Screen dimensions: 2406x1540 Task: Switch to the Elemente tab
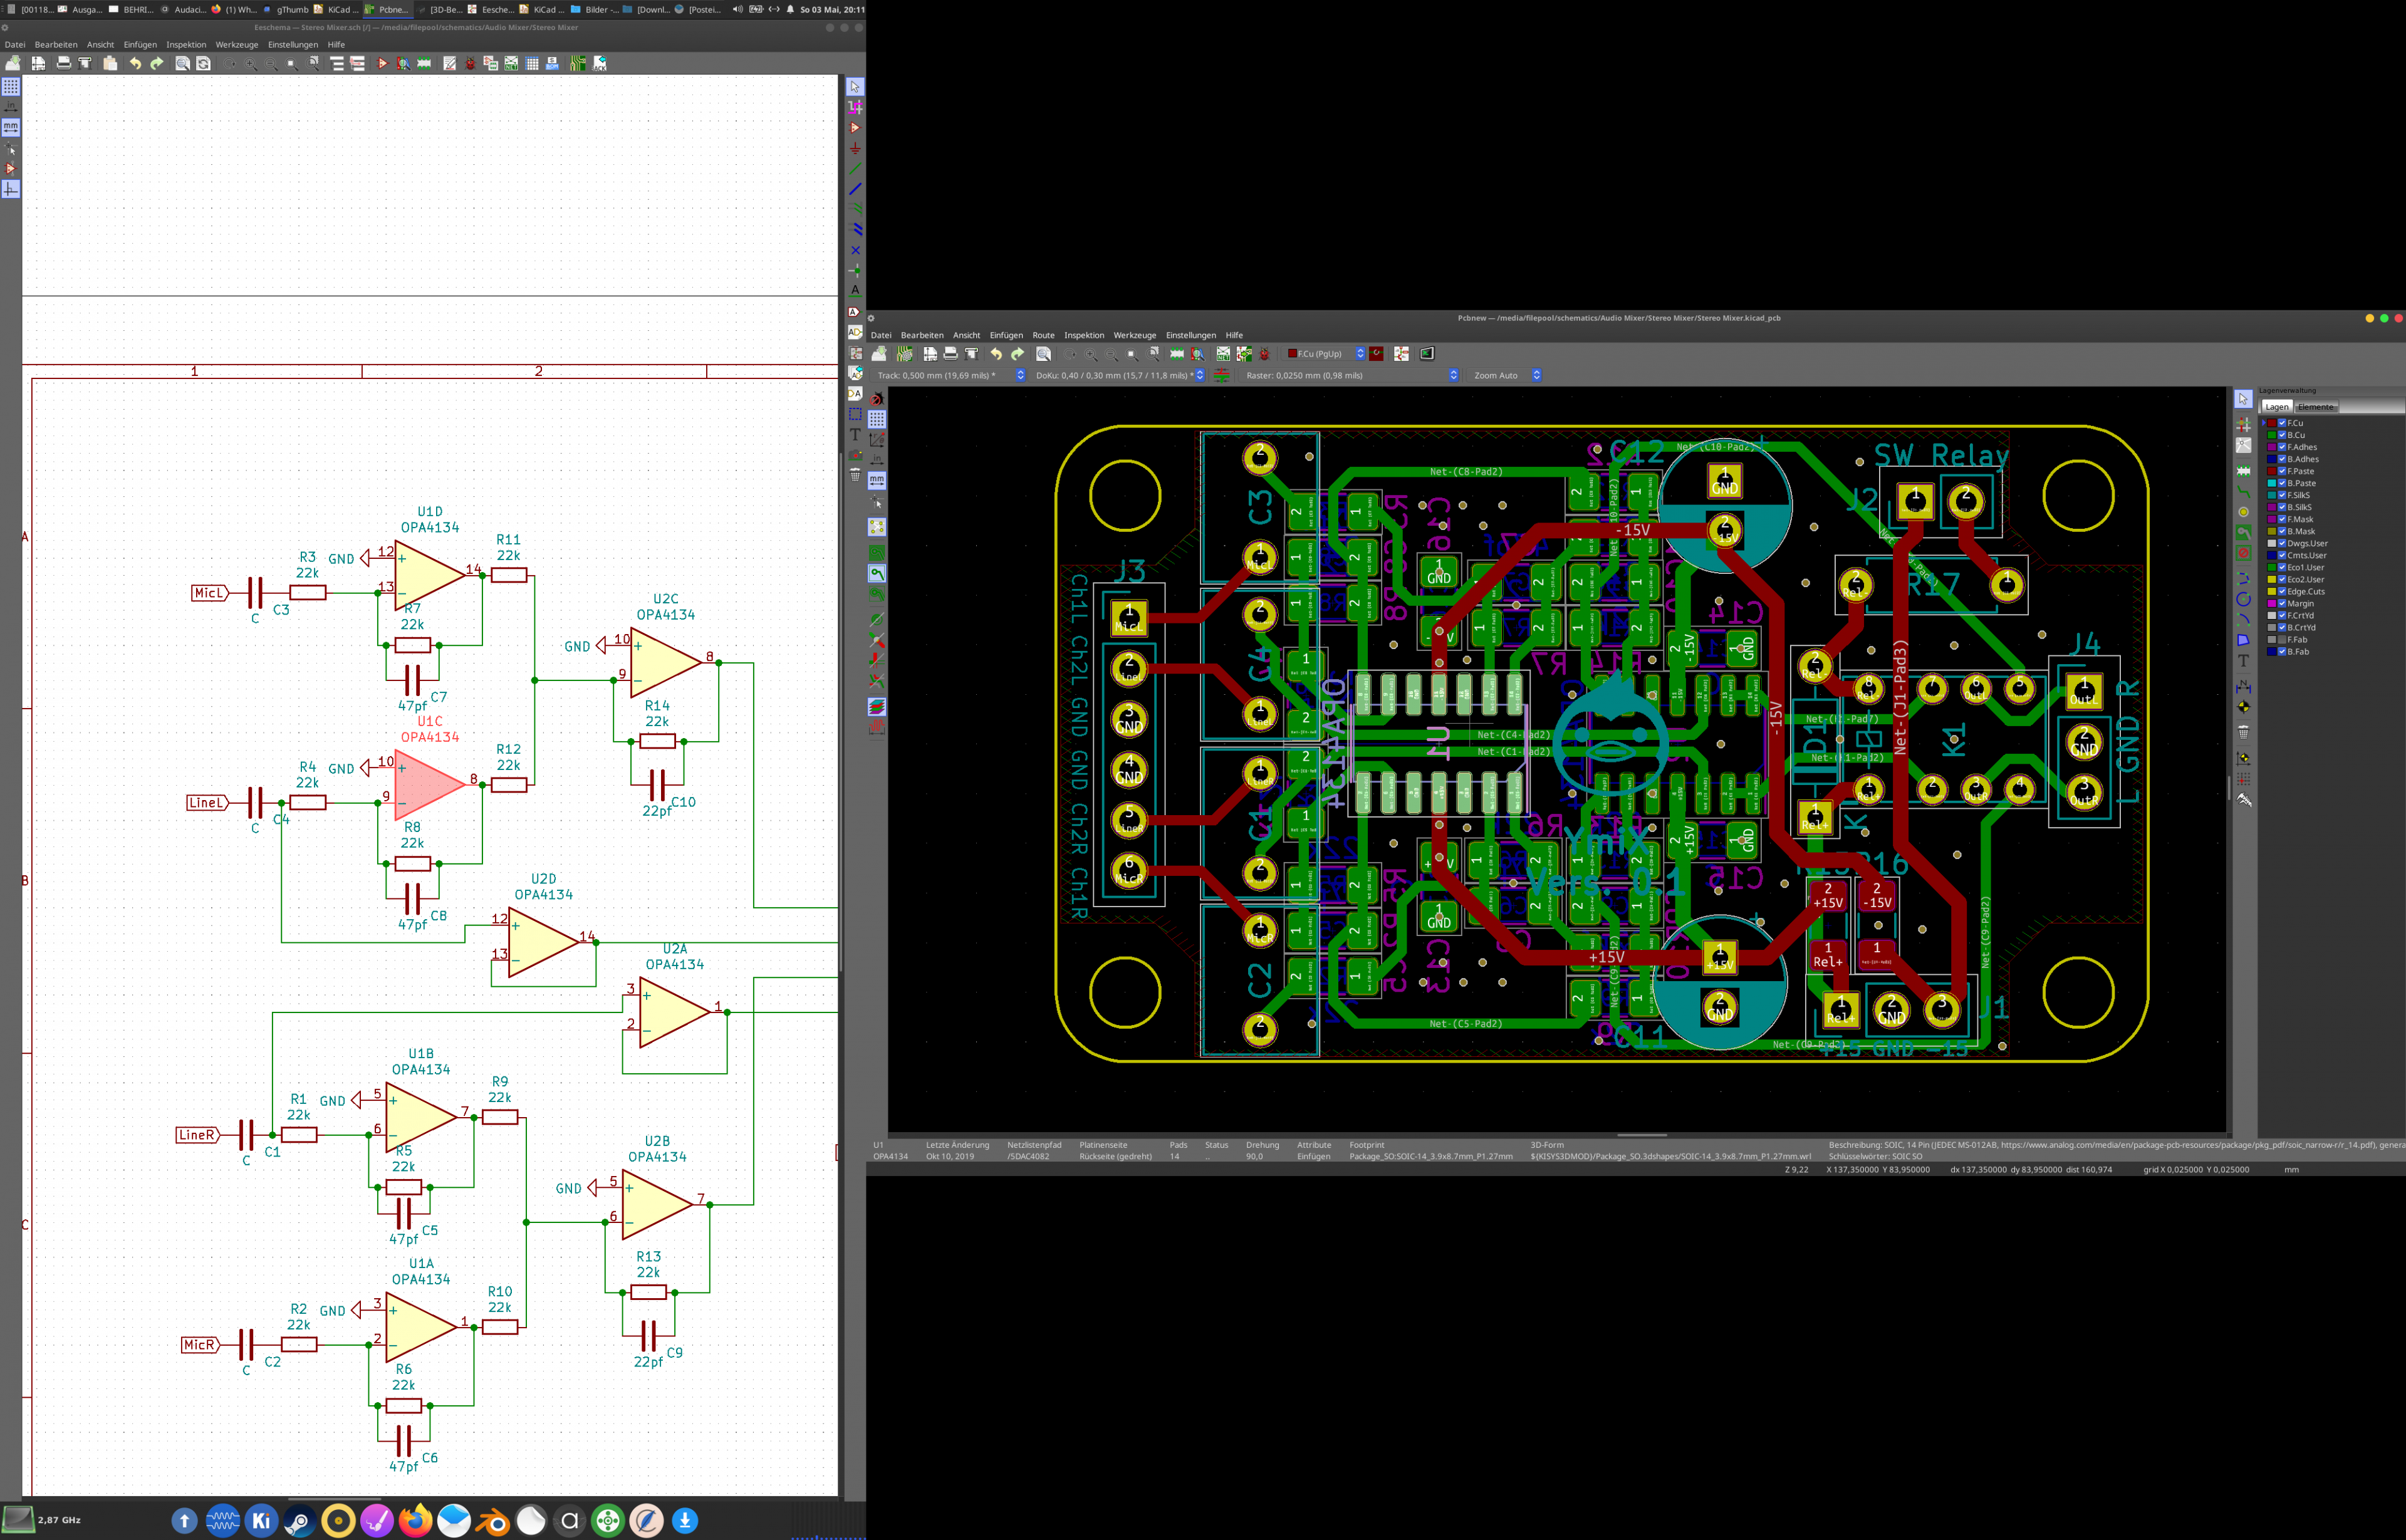2315,407
